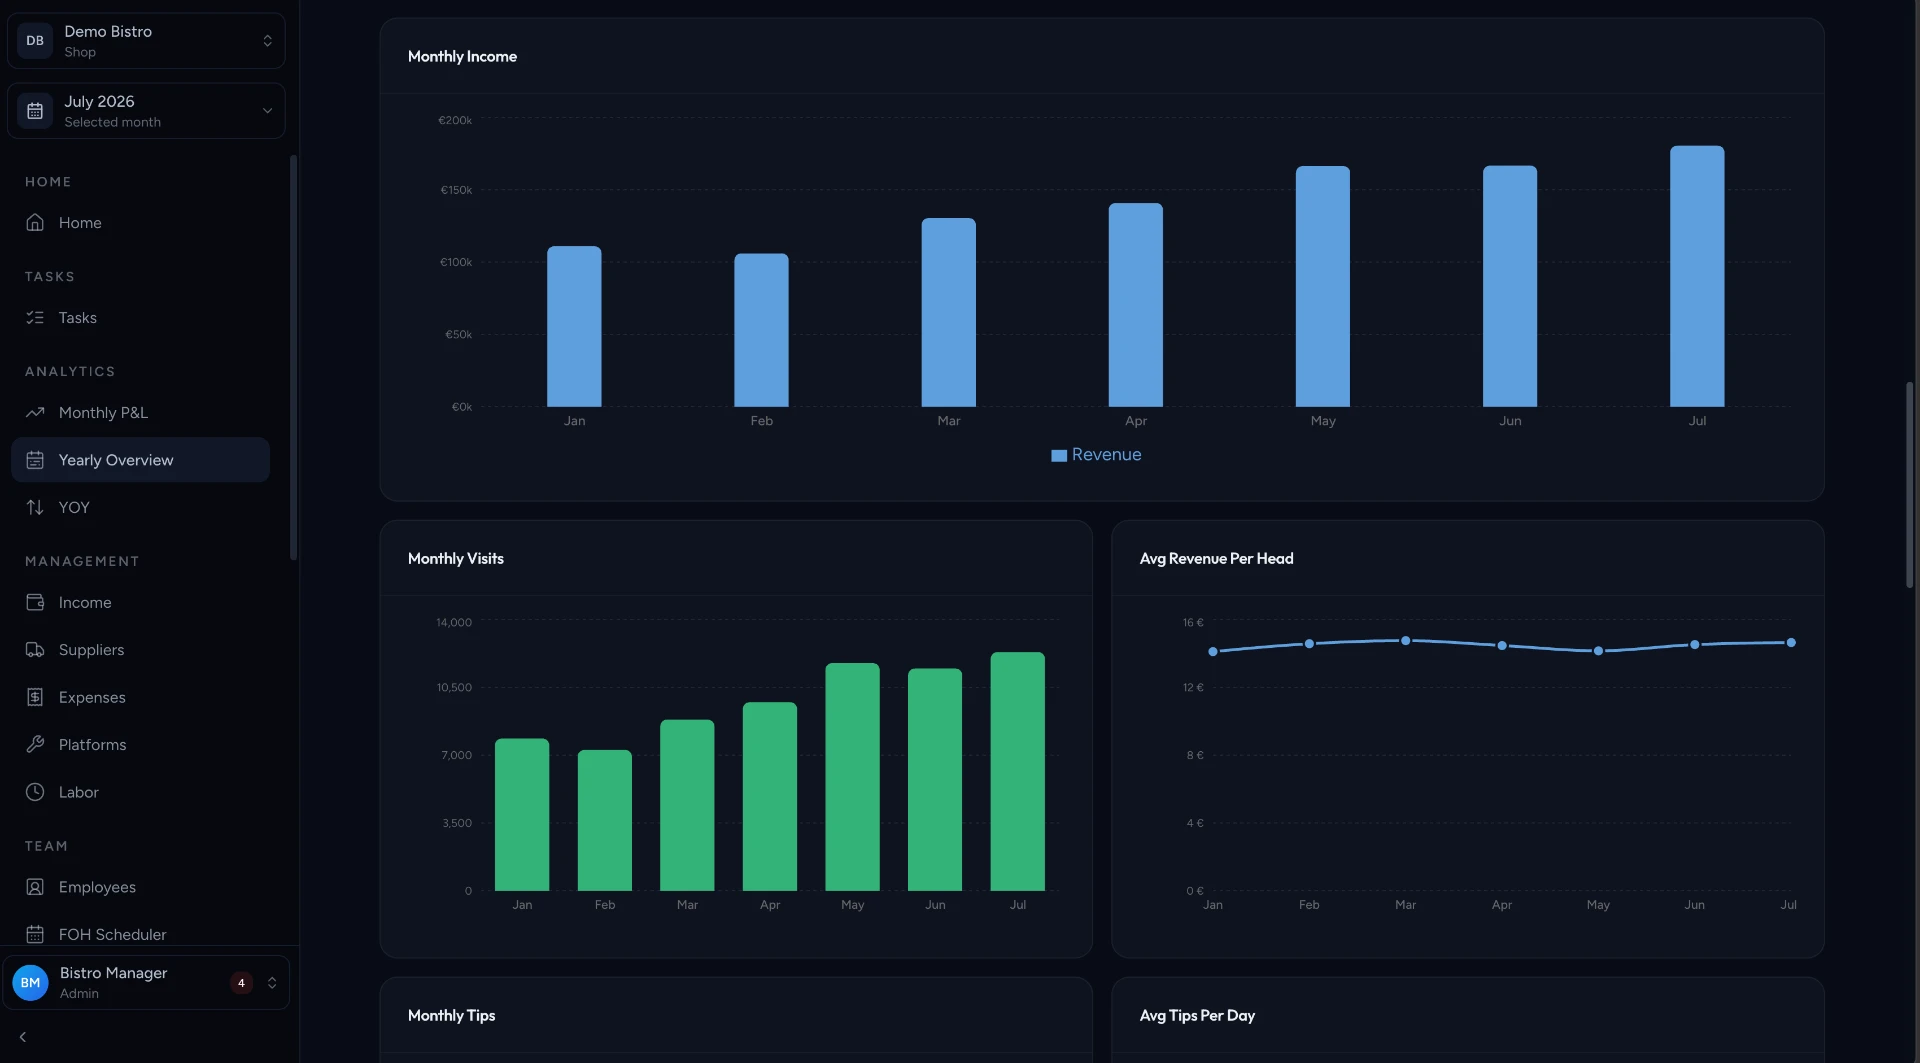
Task: Navigate to Monthly P&L
Action: tap(140, 412)
